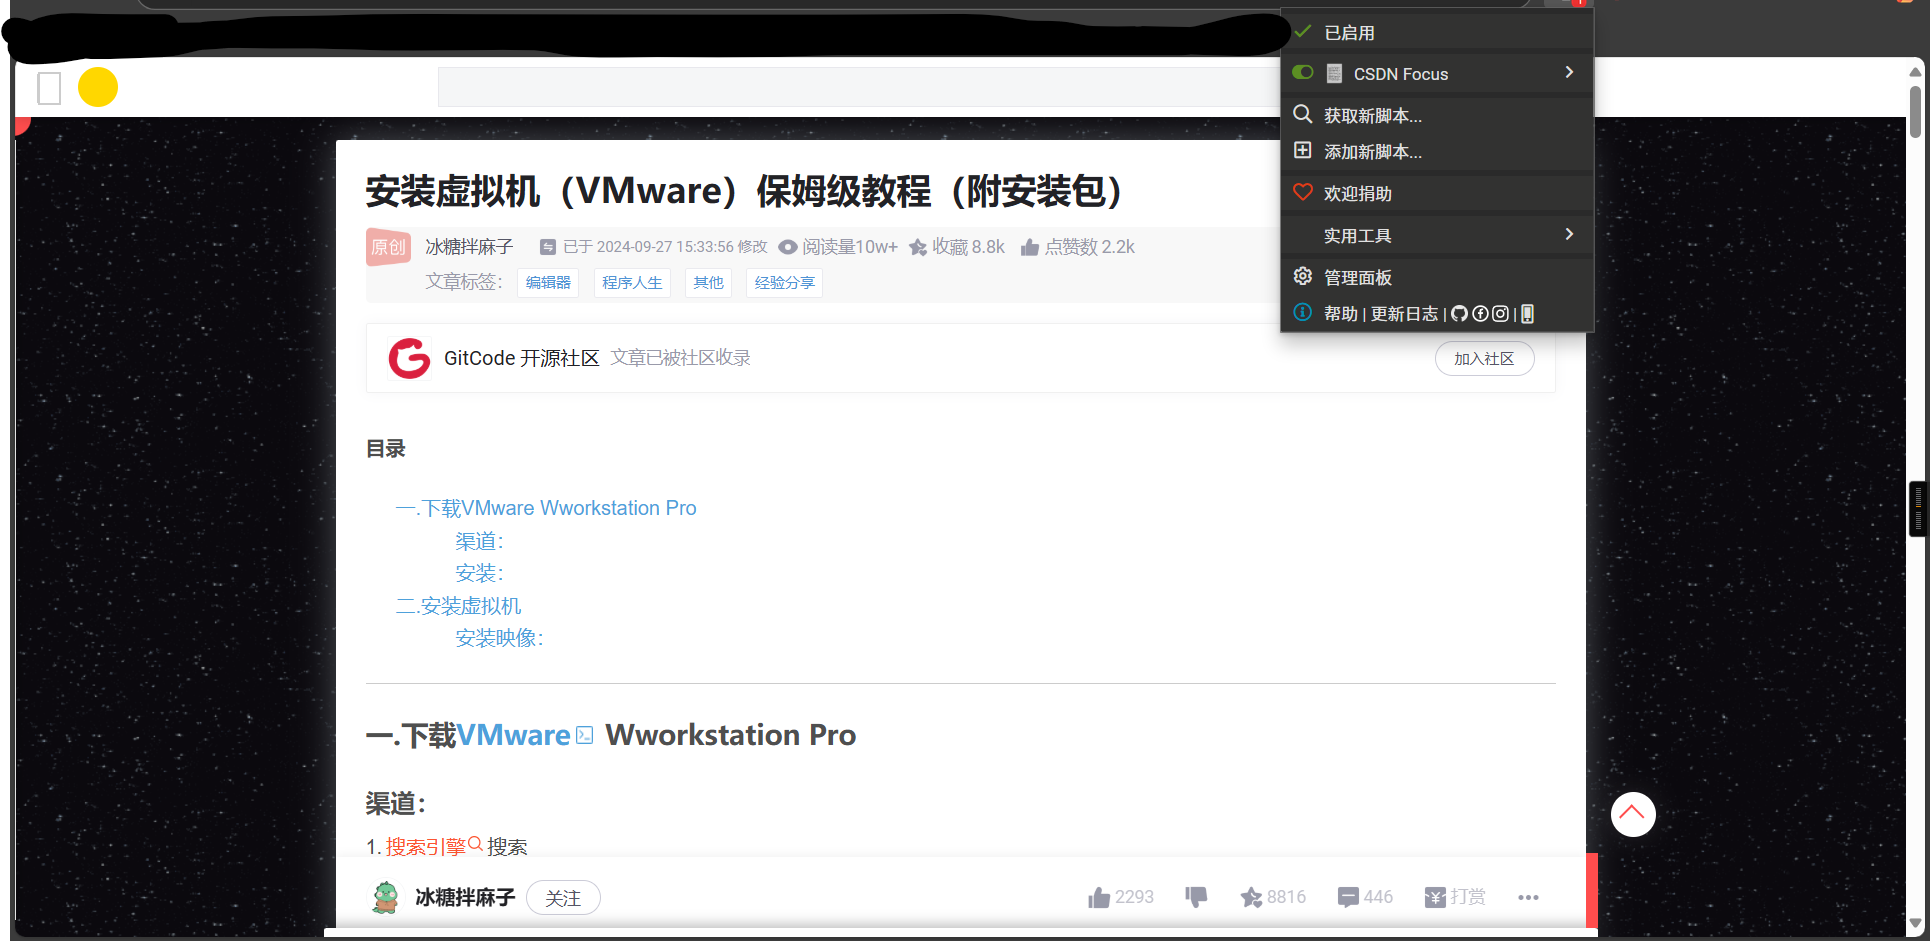1930x941 pixels.
Task: Select the 欢迎捐助 donate entry
Action: coord(1437,193)
